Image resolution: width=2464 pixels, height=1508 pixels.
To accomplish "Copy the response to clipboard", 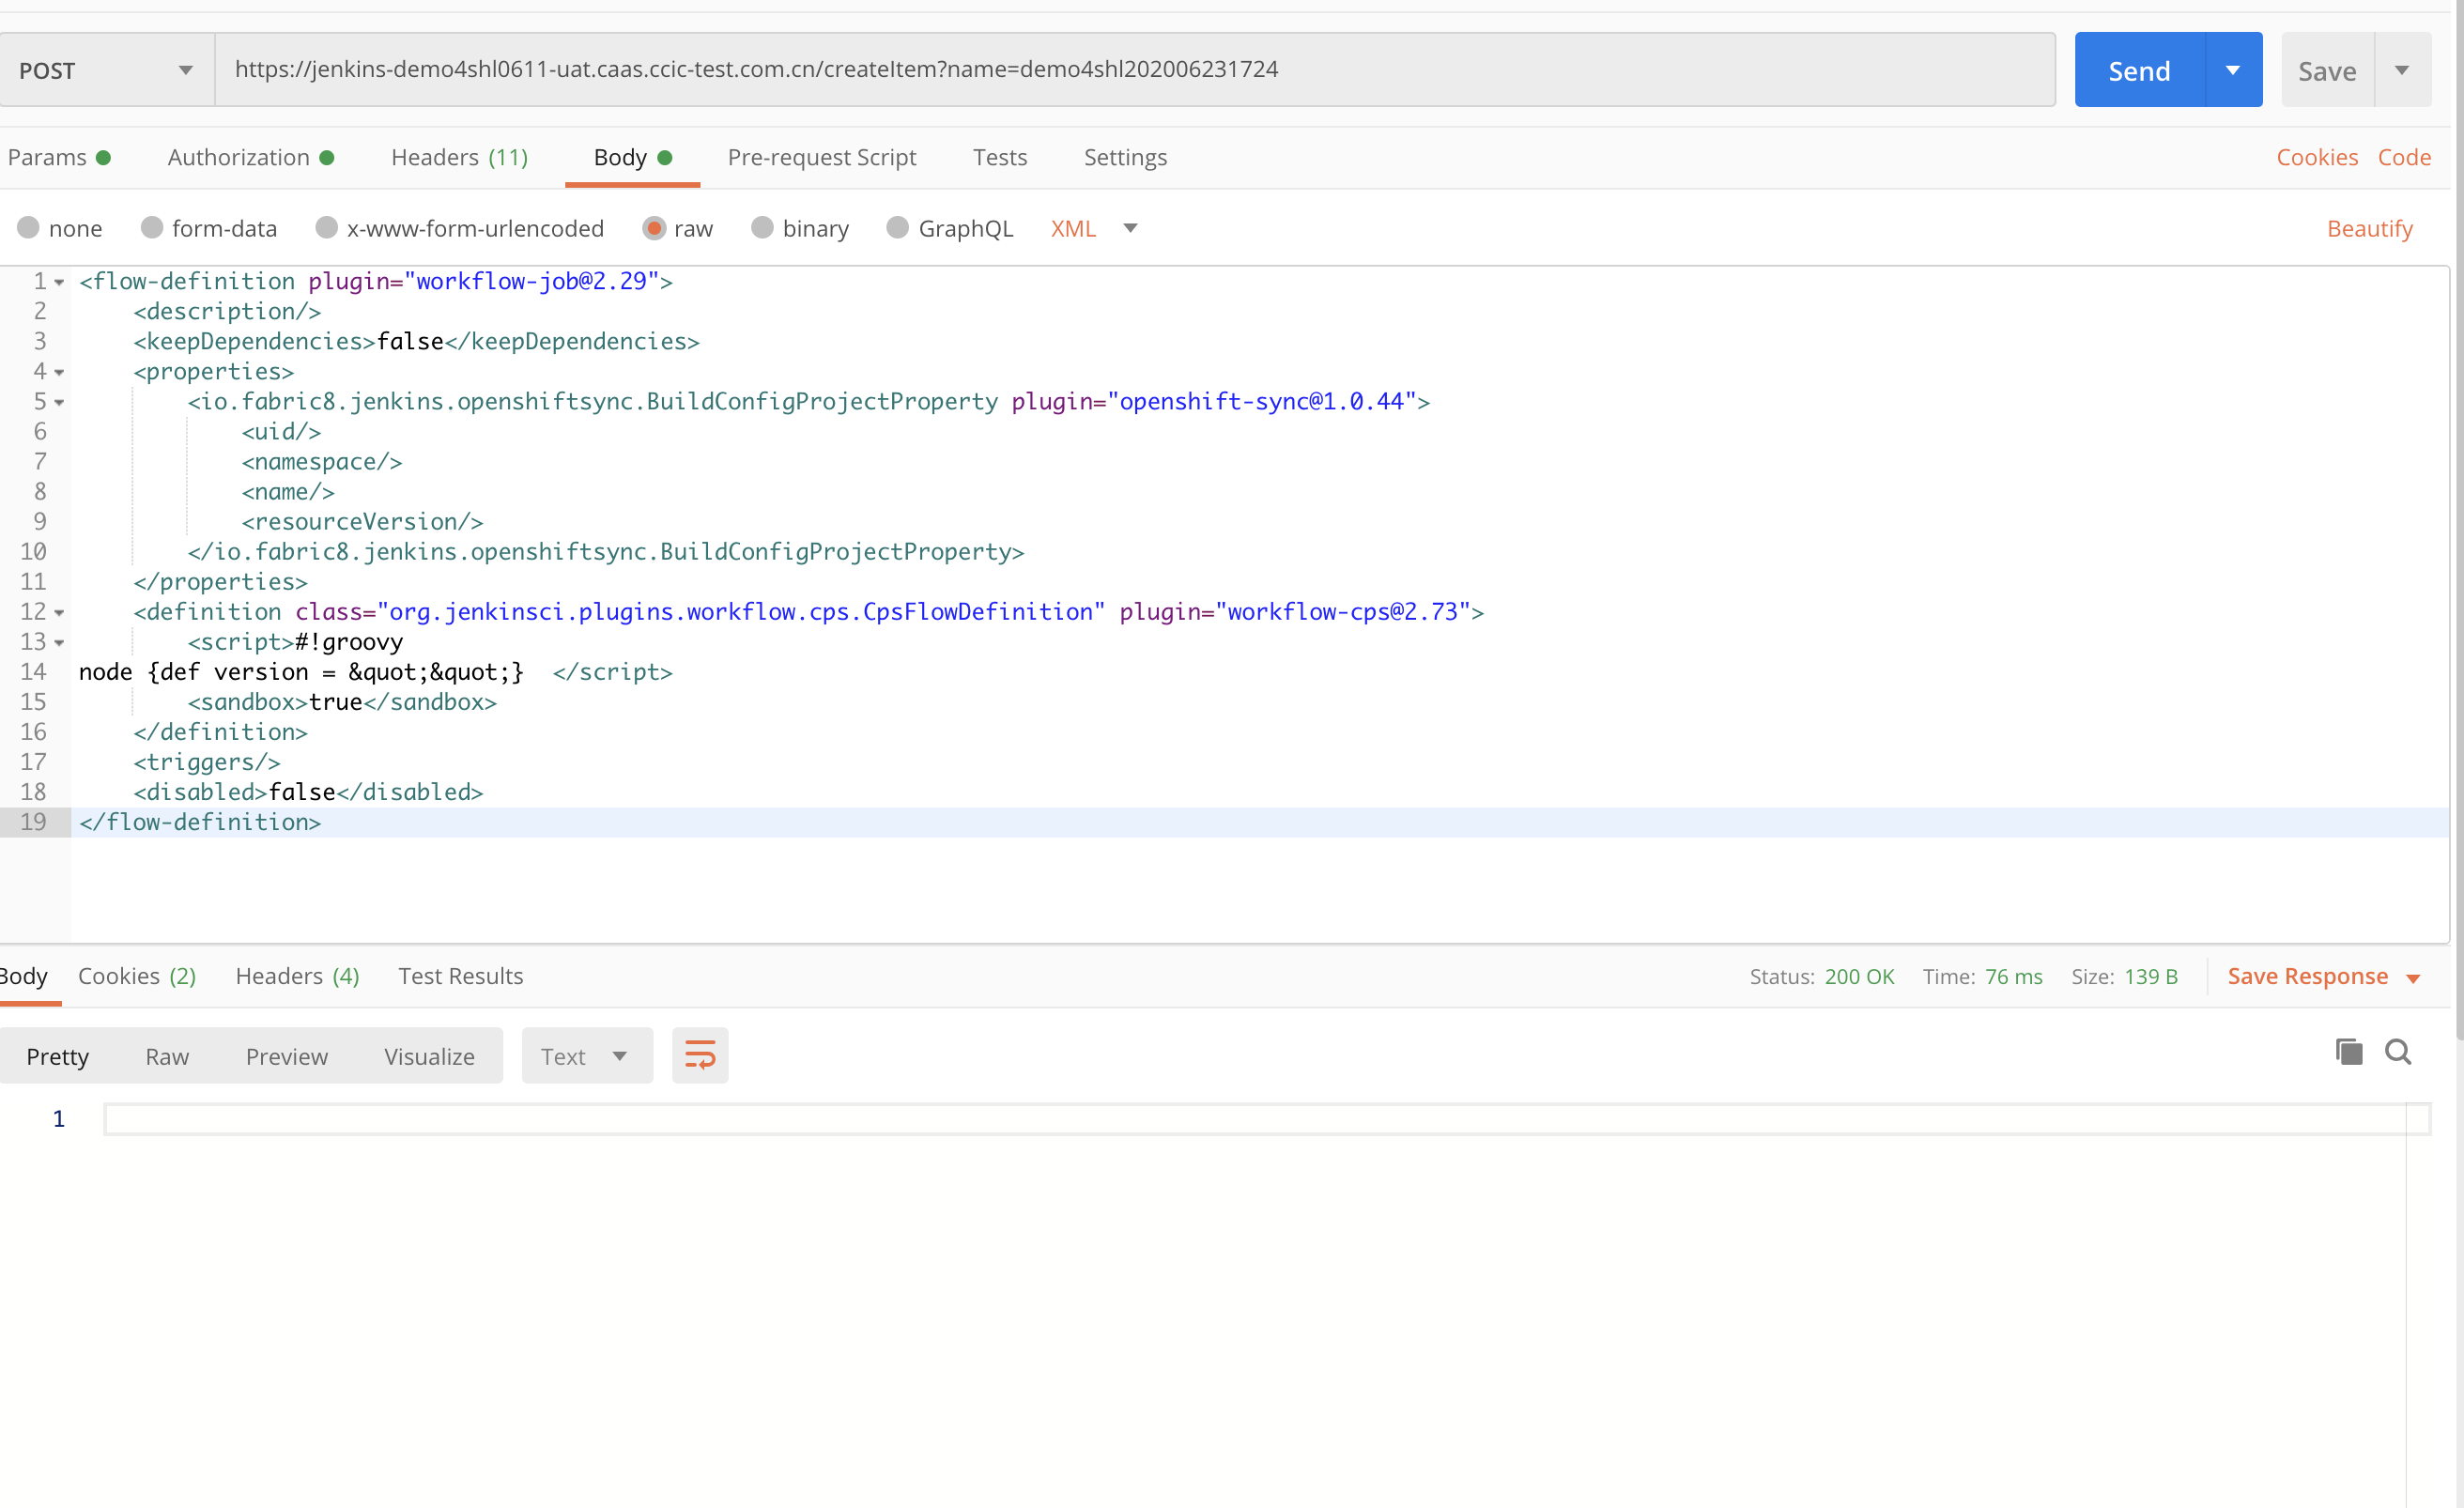I will coord(2348,1052).
